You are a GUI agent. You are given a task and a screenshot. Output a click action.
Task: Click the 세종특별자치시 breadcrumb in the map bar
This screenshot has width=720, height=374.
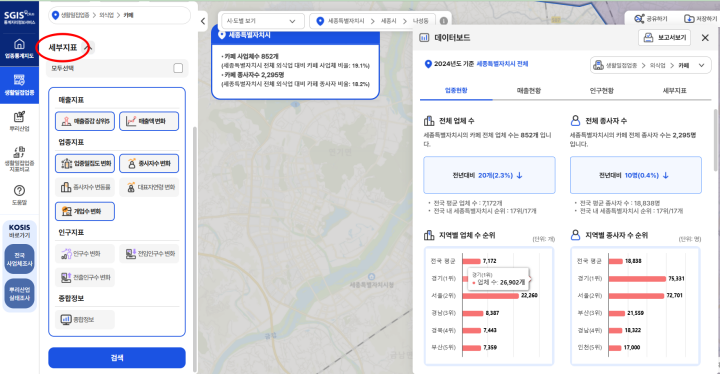click(x=346, y=21)
